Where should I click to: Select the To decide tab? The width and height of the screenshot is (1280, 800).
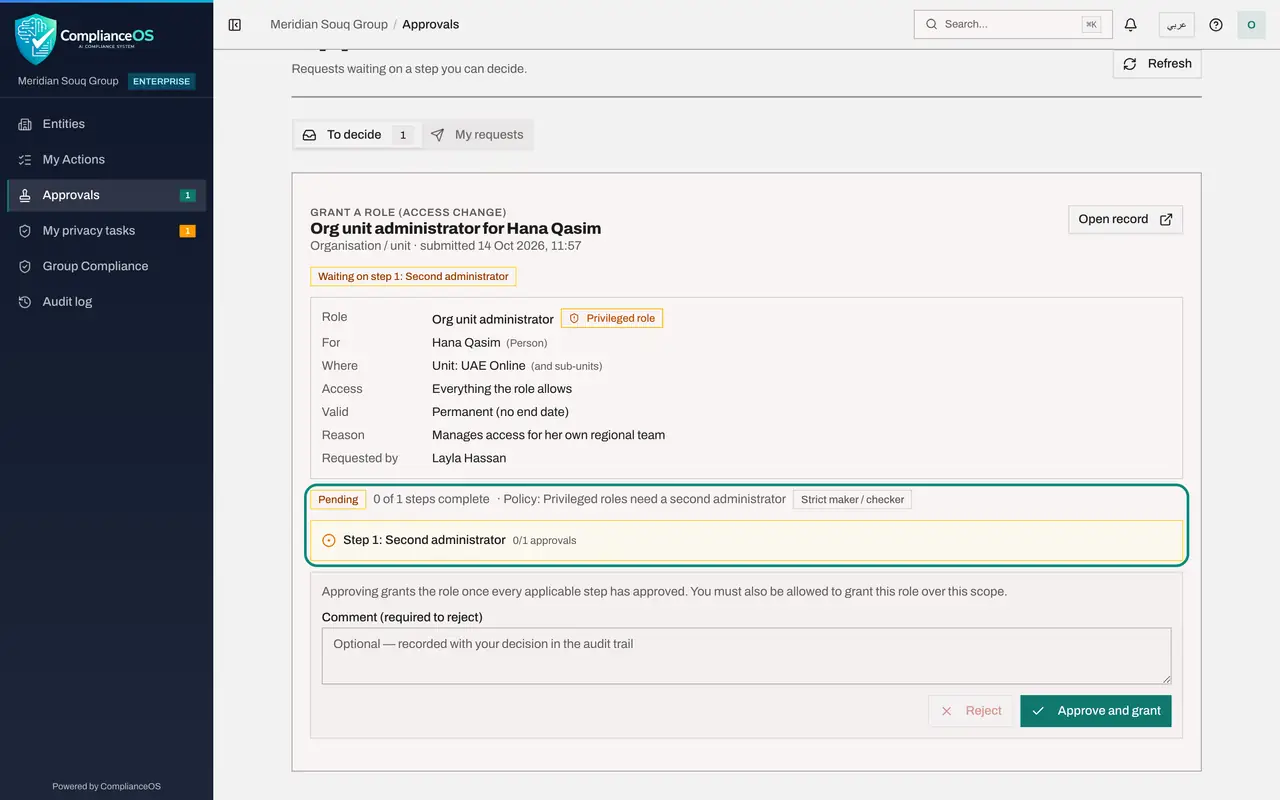(x=357, y=135)
